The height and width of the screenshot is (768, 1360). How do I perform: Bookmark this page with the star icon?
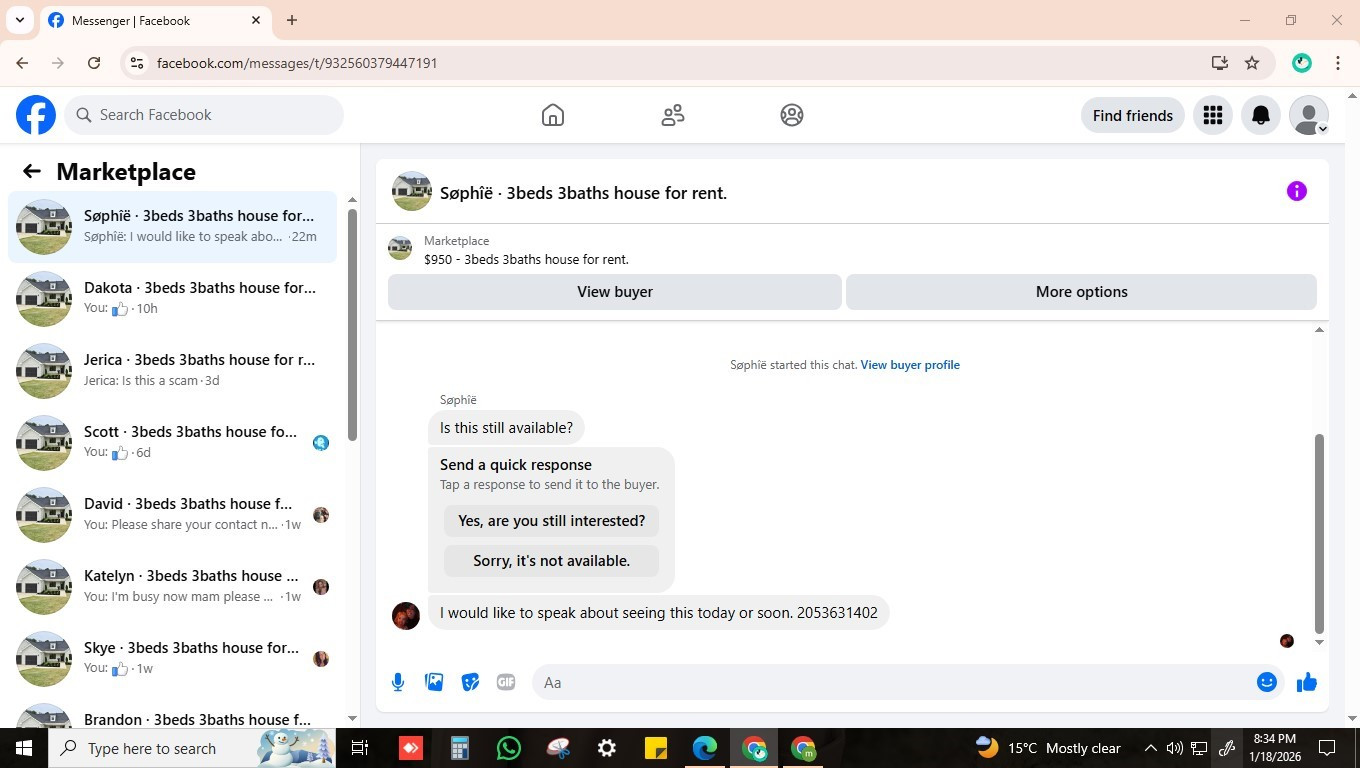click(x=1252, y=63)
